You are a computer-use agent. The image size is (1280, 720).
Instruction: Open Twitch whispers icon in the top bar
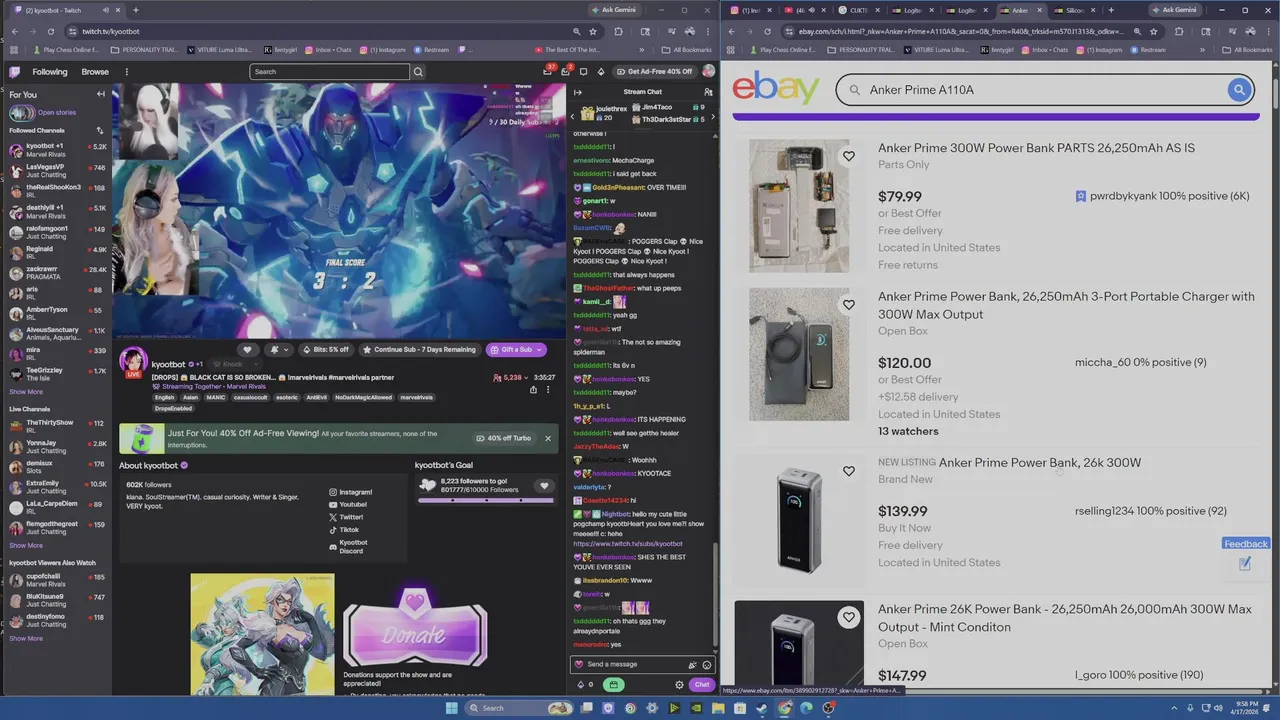click(x=565, y=71)
